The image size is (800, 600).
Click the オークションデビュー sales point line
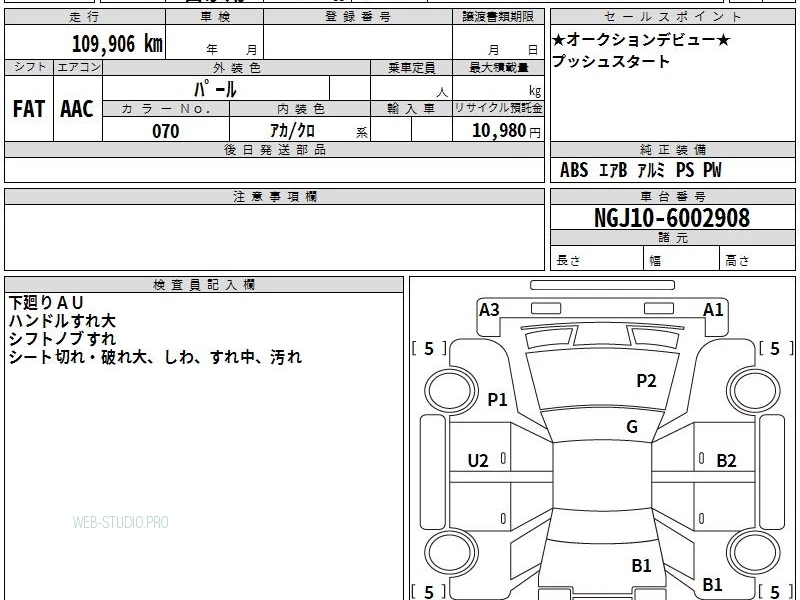click(641, 39)
